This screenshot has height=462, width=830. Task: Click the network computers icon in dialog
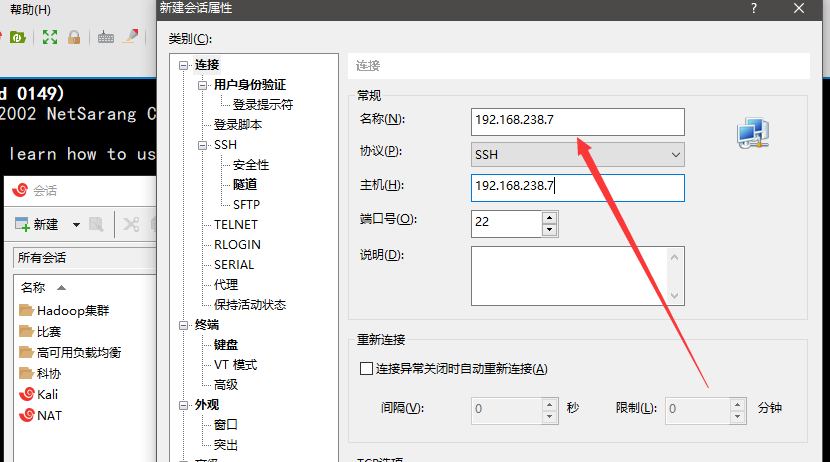pos(753,133)
